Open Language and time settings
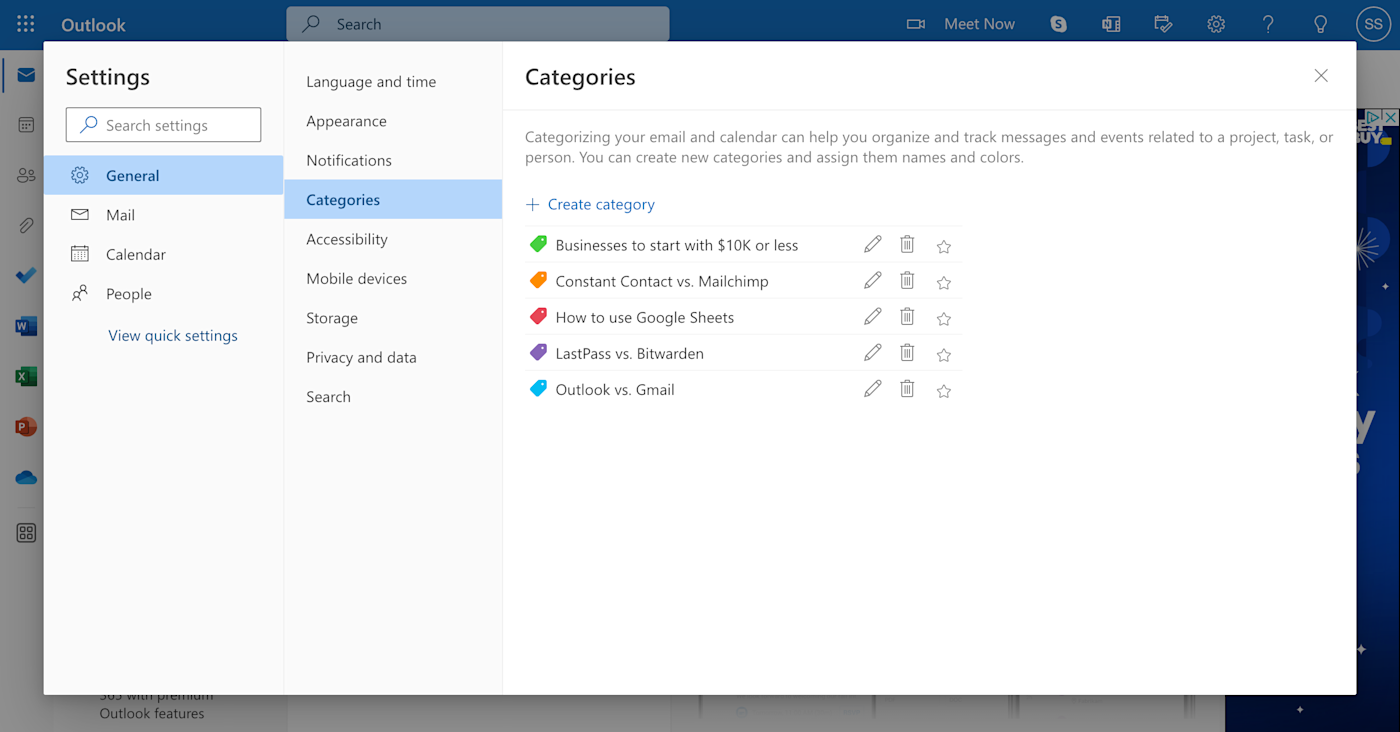Screen dimensions: 1400x732 (393, 82)
